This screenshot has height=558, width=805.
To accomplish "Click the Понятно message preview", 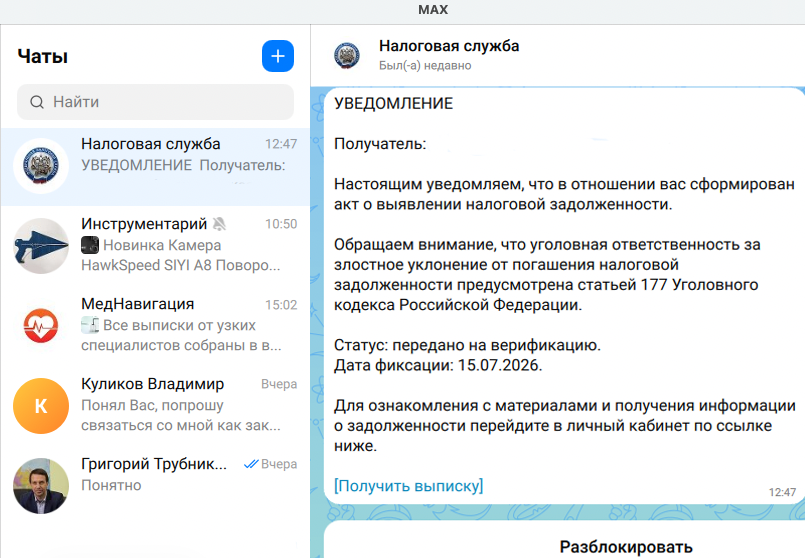I will coord(111,486).
